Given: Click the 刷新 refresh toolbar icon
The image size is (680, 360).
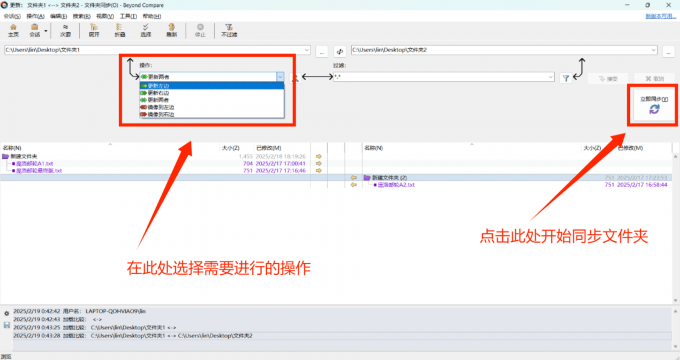Looking at the screenshot, I should coord(172,30).
